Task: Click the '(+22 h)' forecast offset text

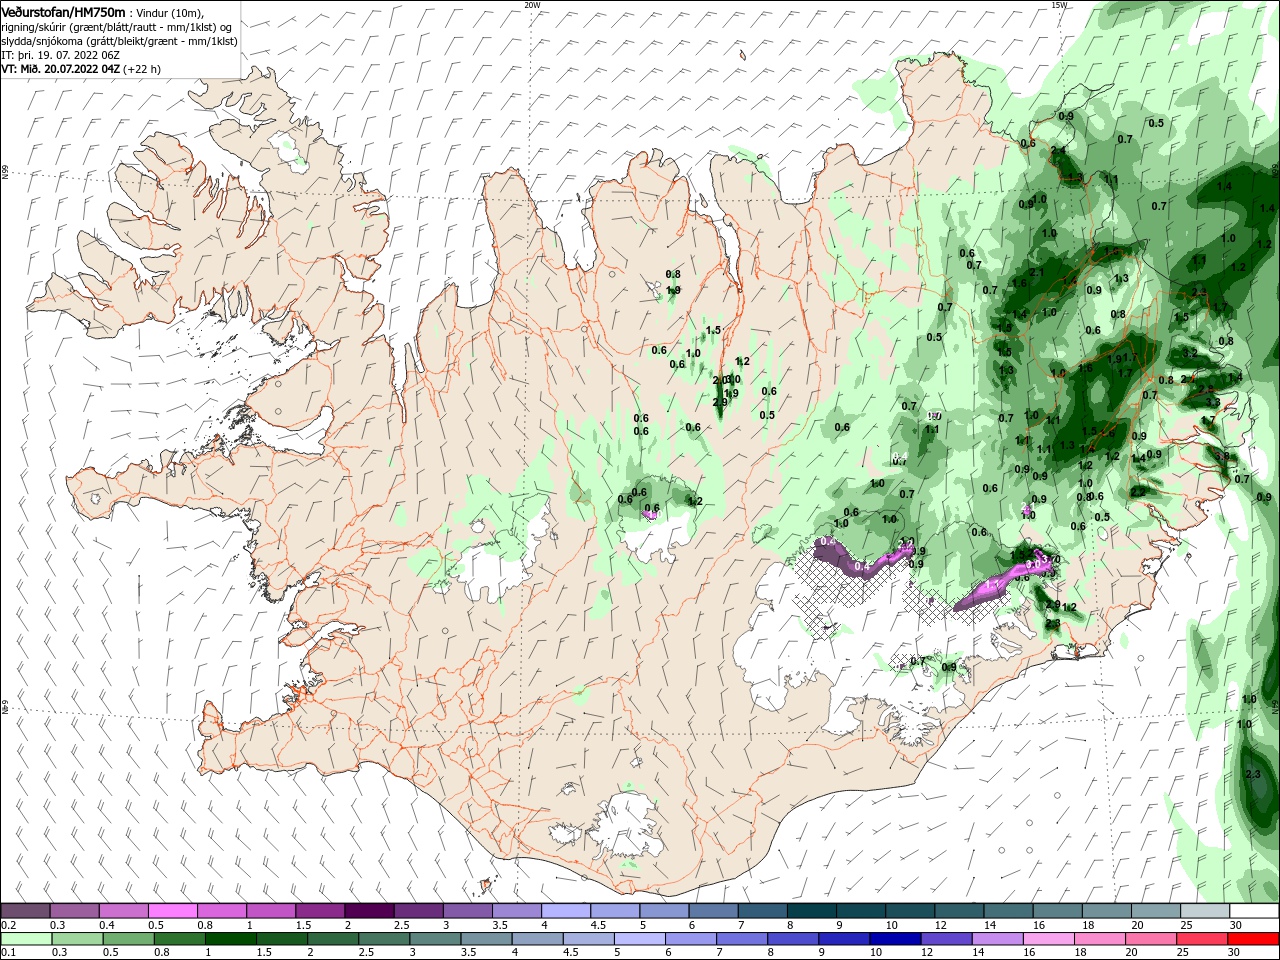Action: (x=141, y=68)
